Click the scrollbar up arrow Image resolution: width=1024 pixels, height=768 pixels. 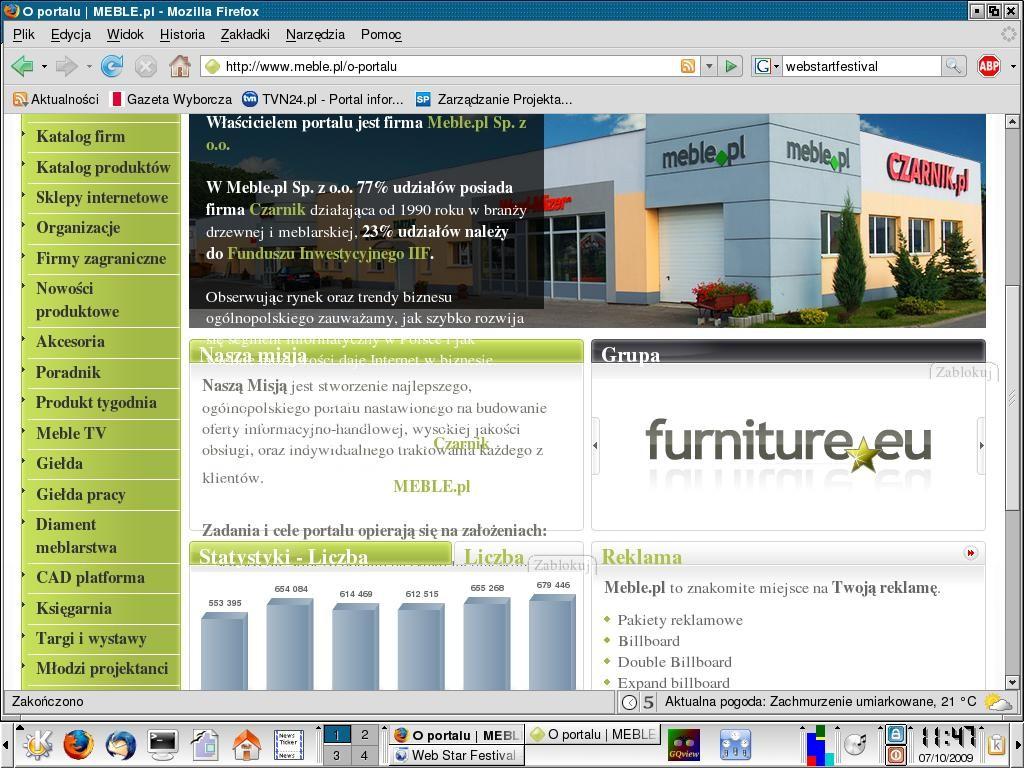(1012, 121)
